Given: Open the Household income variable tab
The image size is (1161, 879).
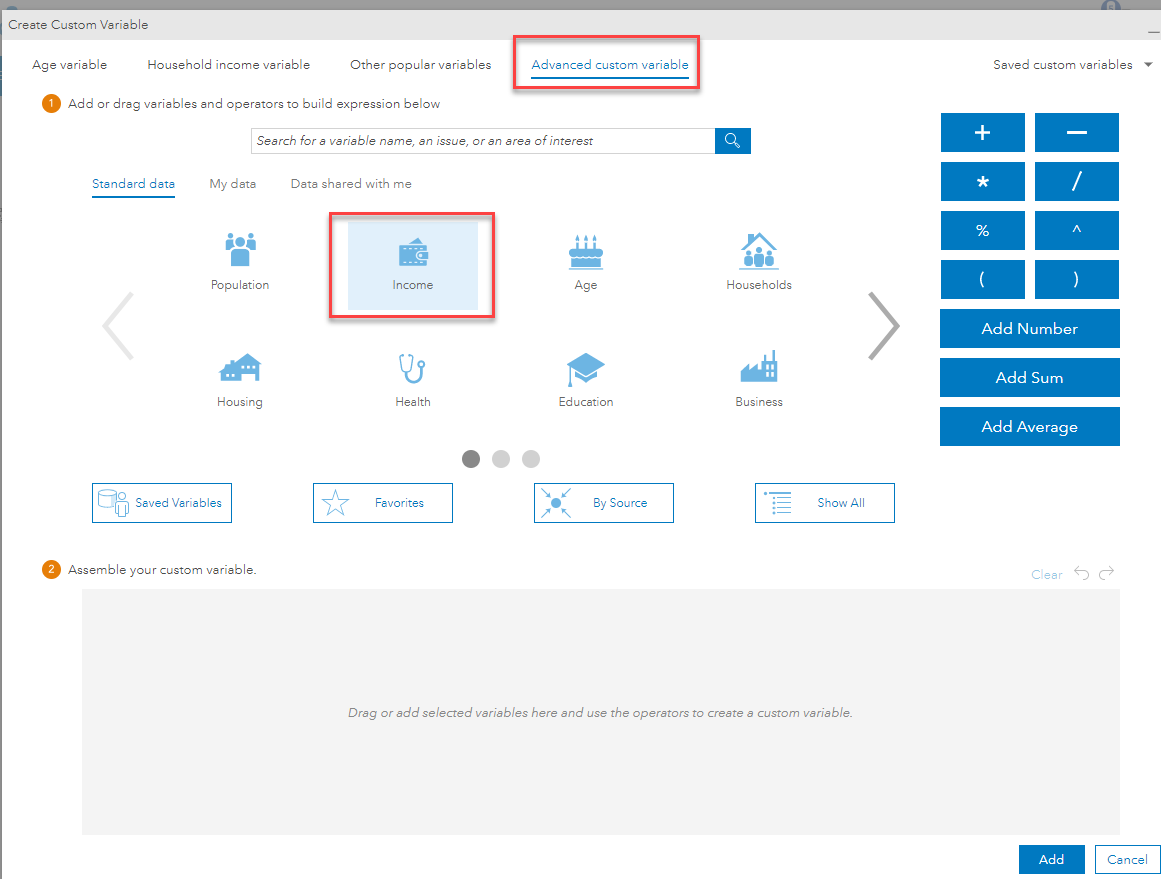Looking at the screenshot, I should [228, 64].
